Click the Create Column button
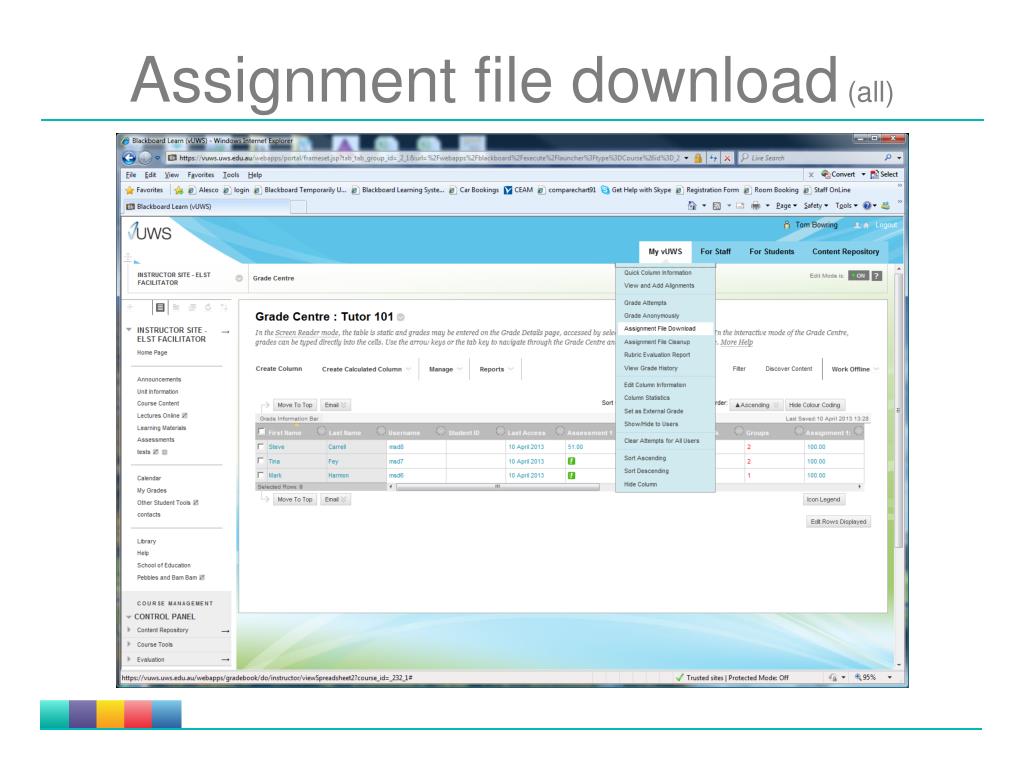 (279, 369)
